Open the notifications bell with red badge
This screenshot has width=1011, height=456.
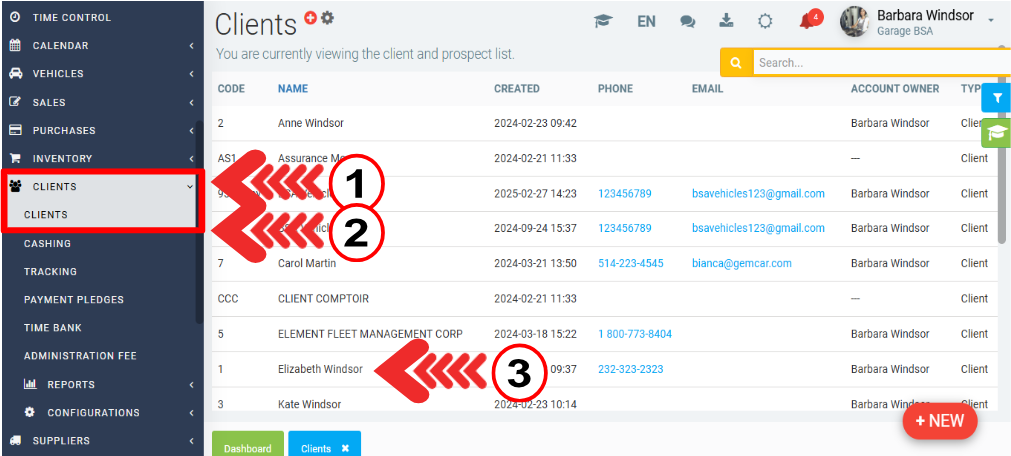pyautogui.click(x=808, y=21)
